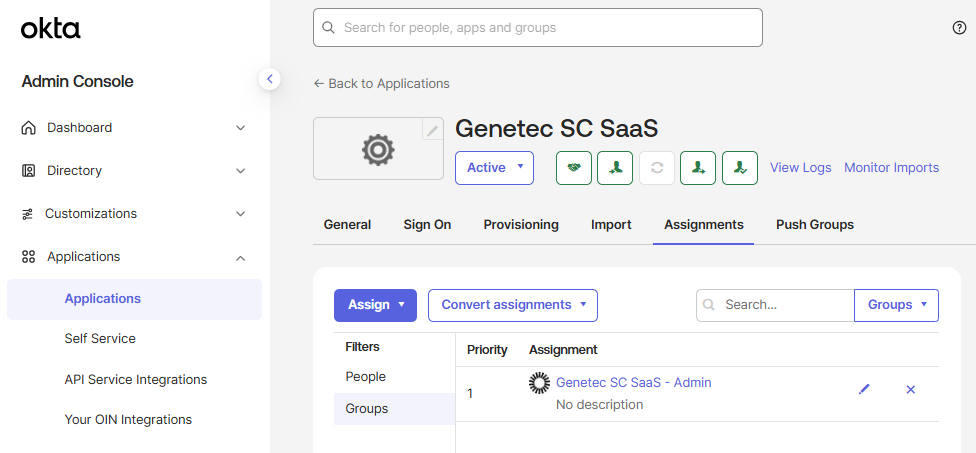Click the Applications grid icon
This screenshot has height=453, width=976.
[x=29, y=257]
